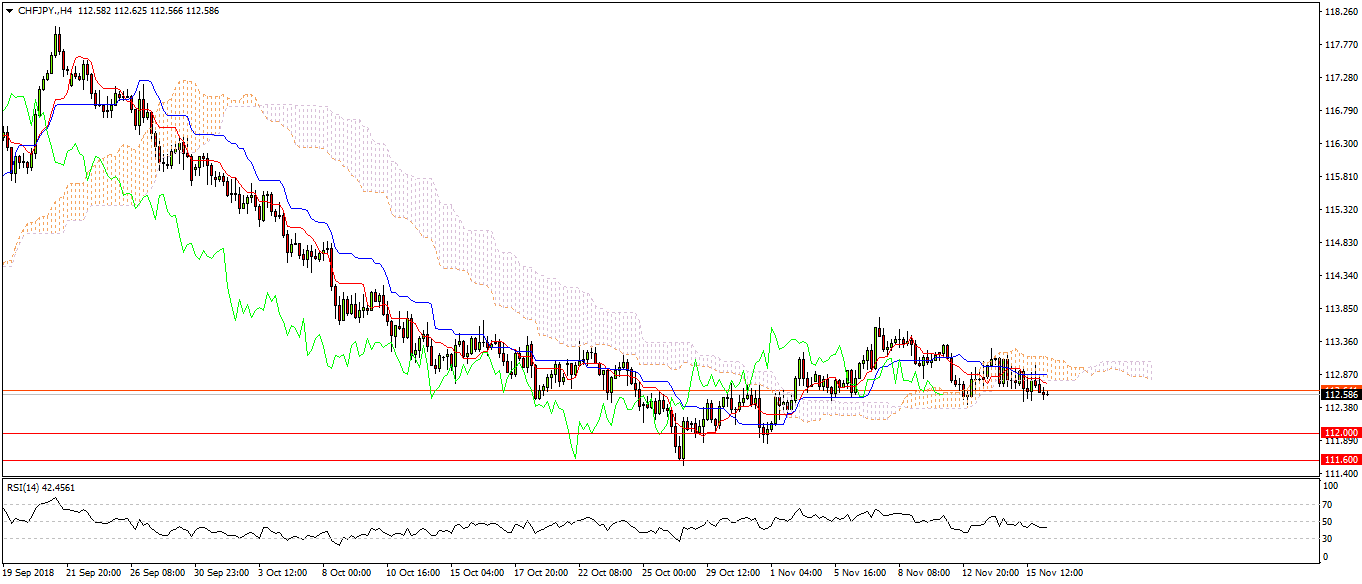Click the 19 Sep 2018 date label

[x=28, y=573]
